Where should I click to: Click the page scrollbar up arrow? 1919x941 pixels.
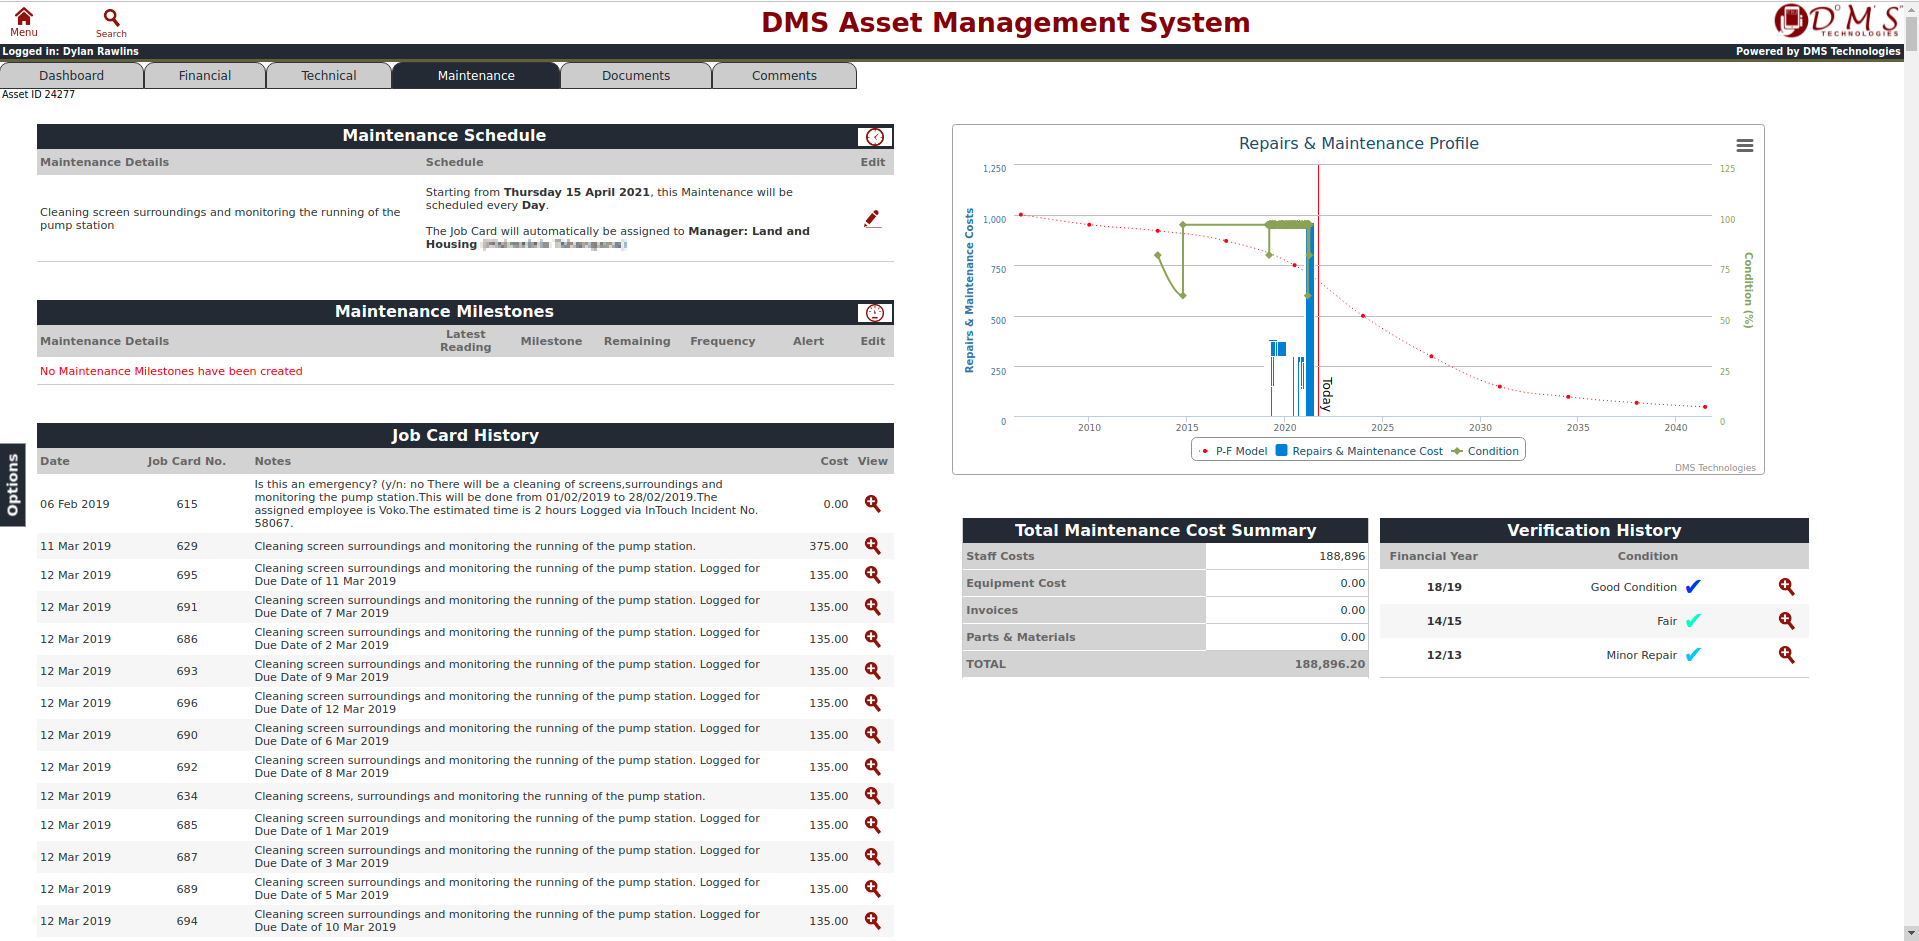(1911, 8)
